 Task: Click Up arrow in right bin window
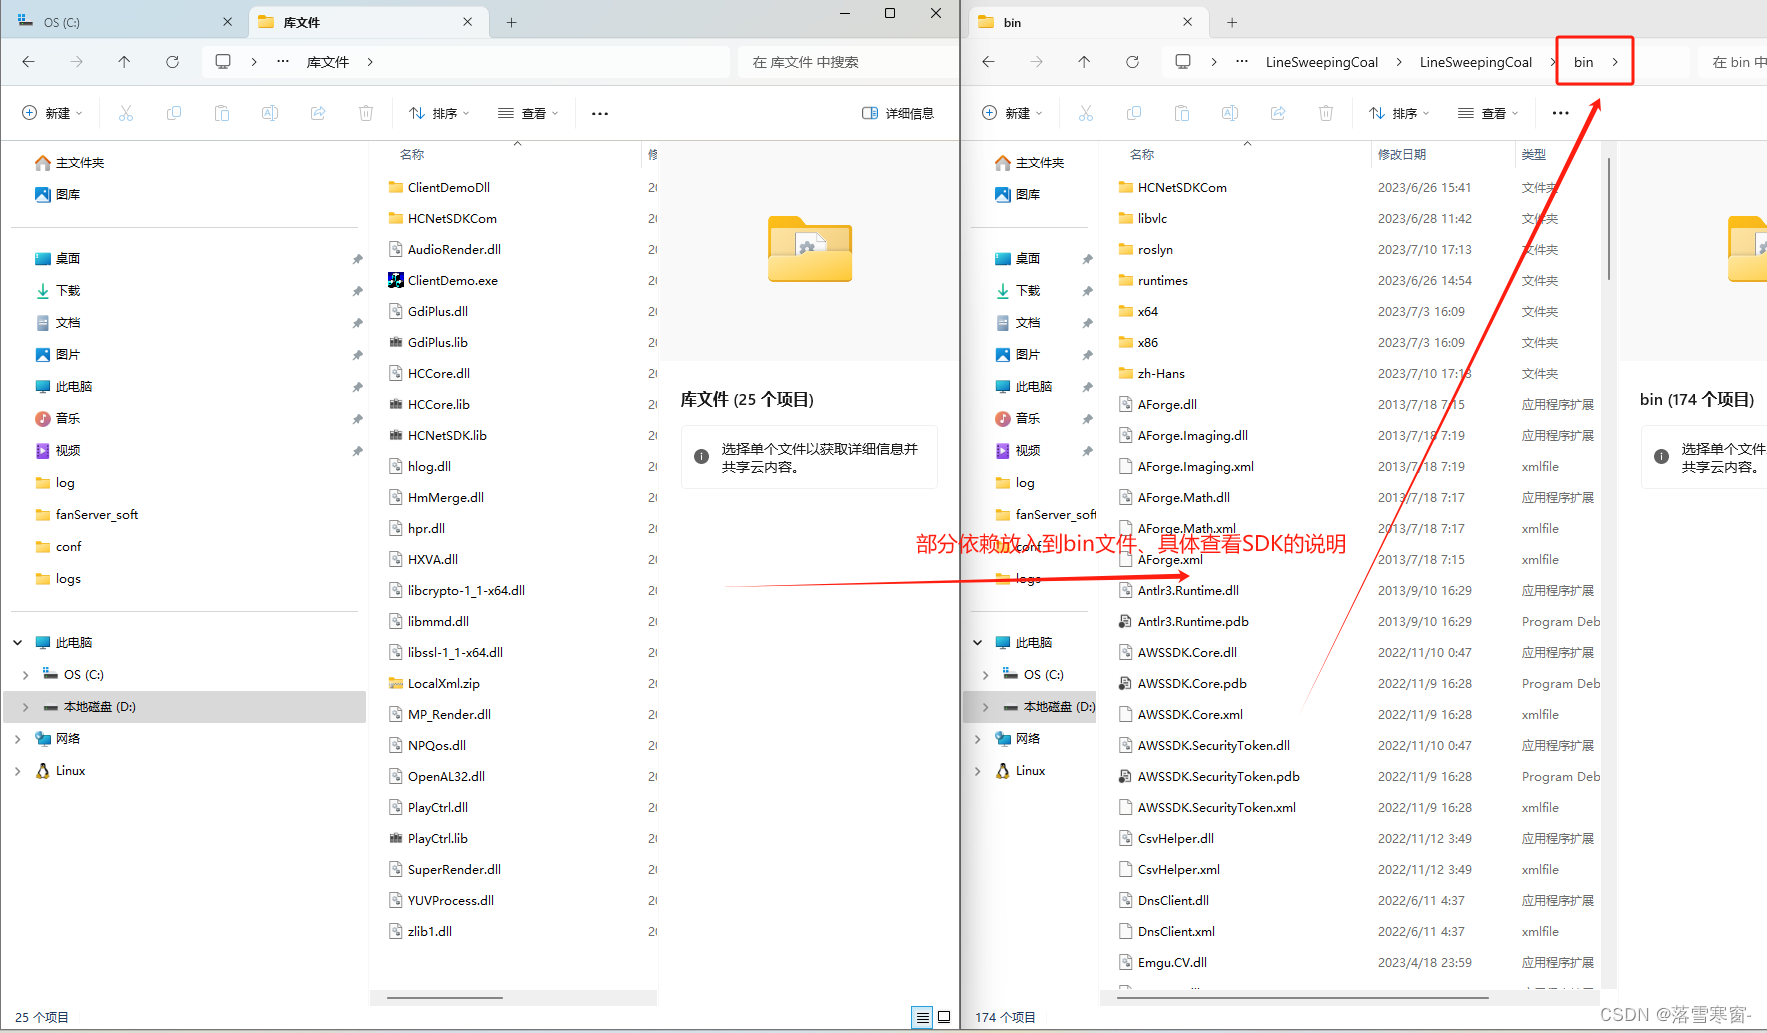click(x=1084, y=62)
